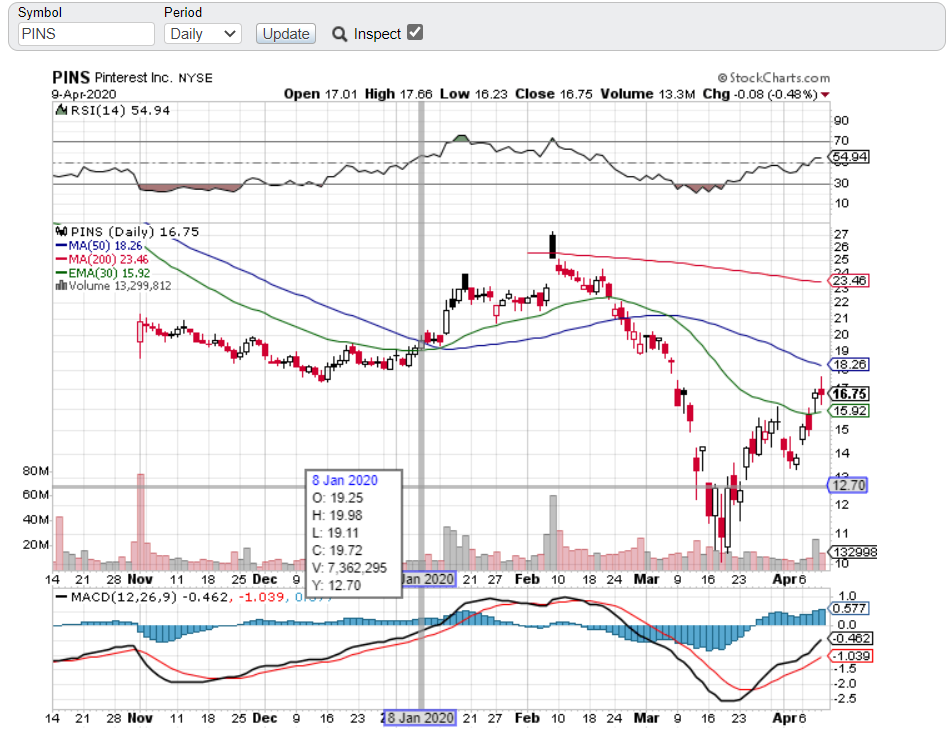Click the MACD(12,26,9) legend line
The width and height of the screenshot is (951, 733).
pyautogui.click(x=62, y=597)
